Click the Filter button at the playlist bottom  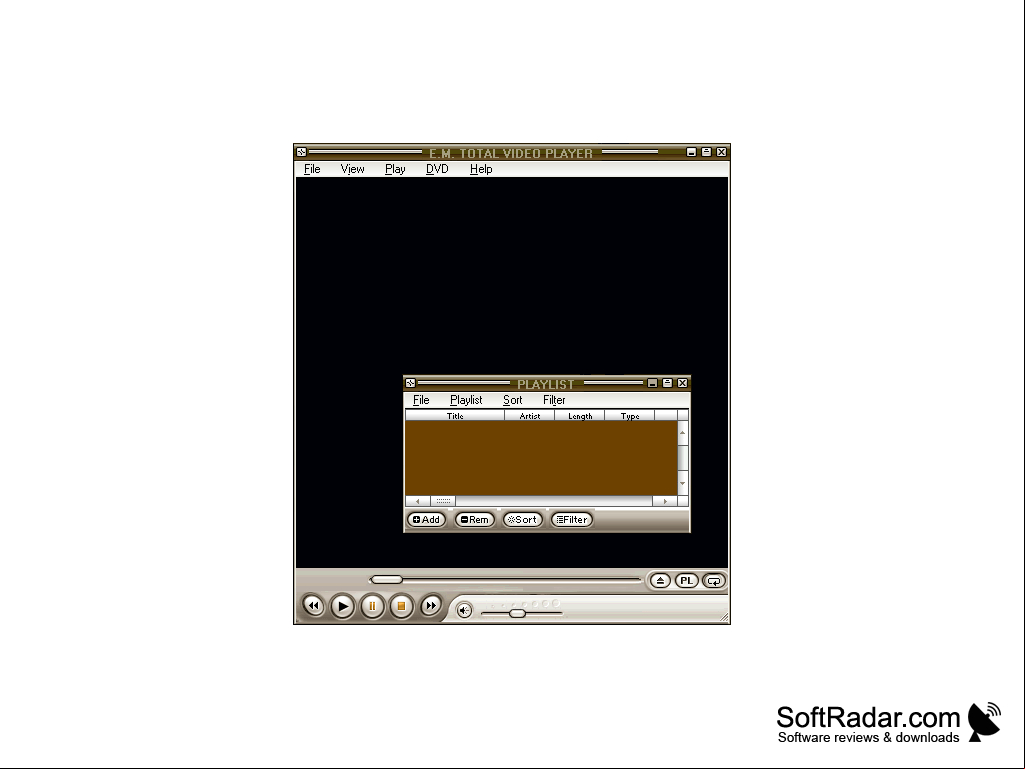pyautogui.click(x=572, y=519)
